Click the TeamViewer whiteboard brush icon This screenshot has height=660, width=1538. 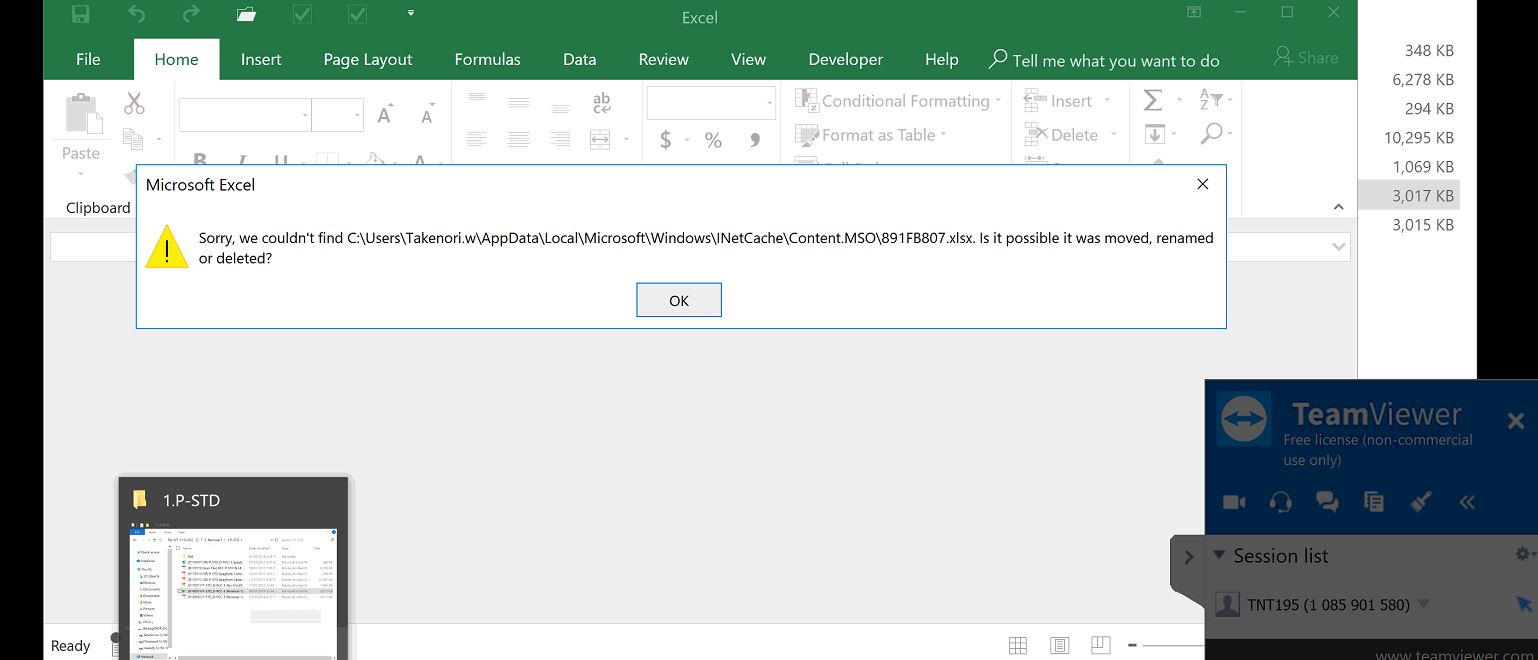pos(1421,502)
